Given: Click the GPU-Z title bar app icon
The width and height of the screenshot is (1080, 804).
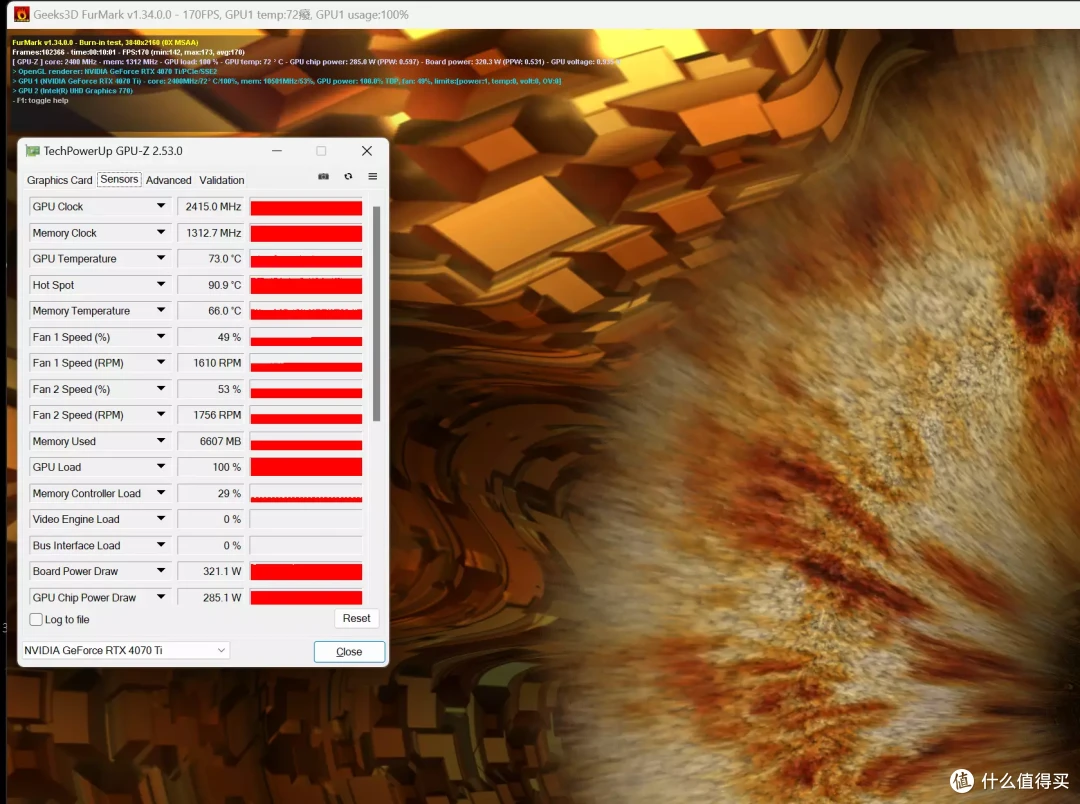Looking at the screenshot, I should (x=32, y=151).
